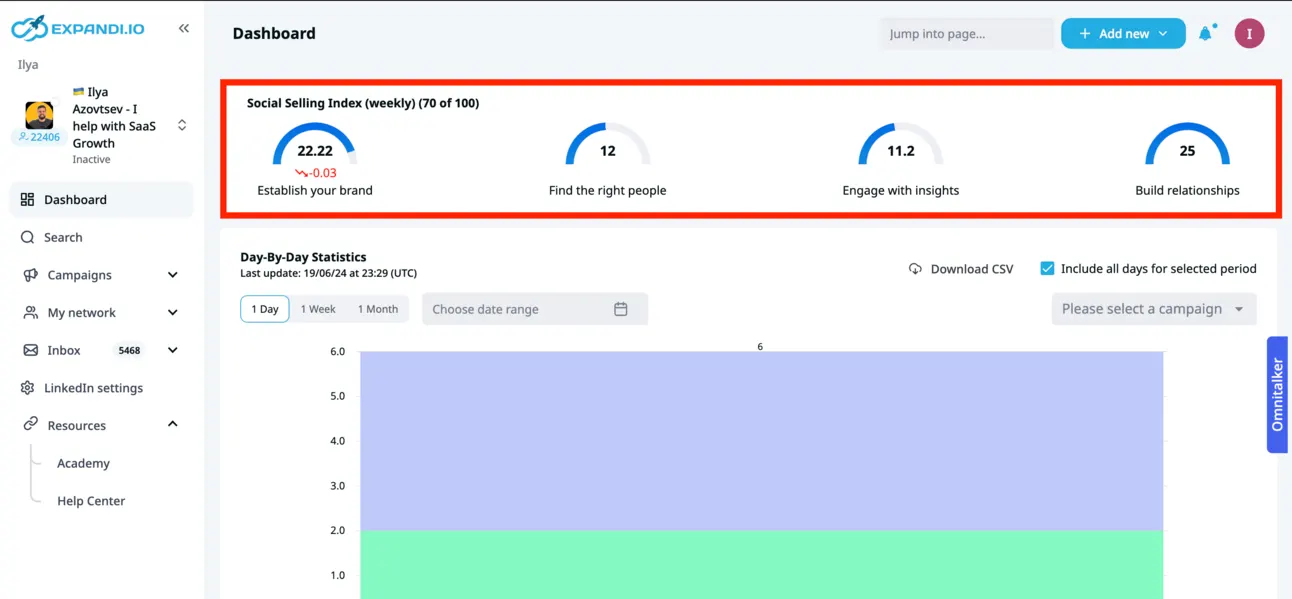Select the 1 Month tab
The width and height of the screenshot is (1292, 599).
pyautogui.click(x=378, y=309)
